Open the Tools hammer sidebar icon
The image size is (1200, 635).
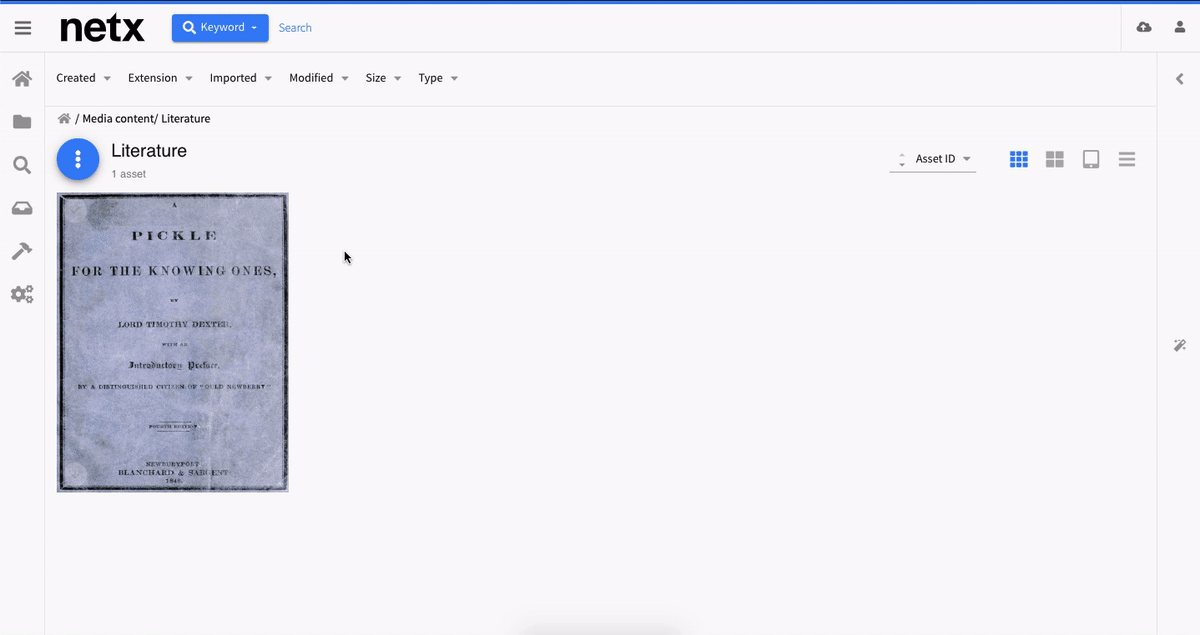(22, 251)
